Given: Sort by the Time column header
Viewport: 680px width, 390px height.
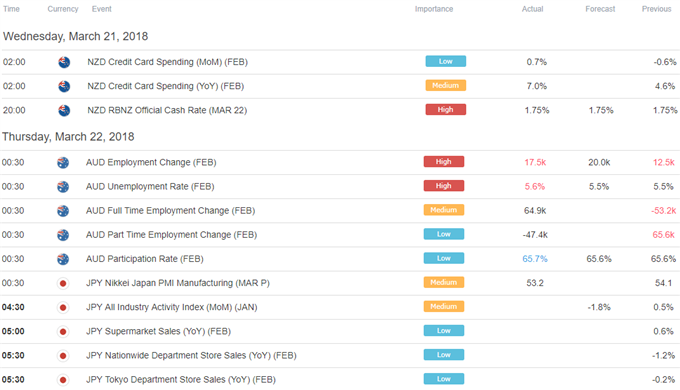Looking at the screenshot, I should (x=11, y=9).
